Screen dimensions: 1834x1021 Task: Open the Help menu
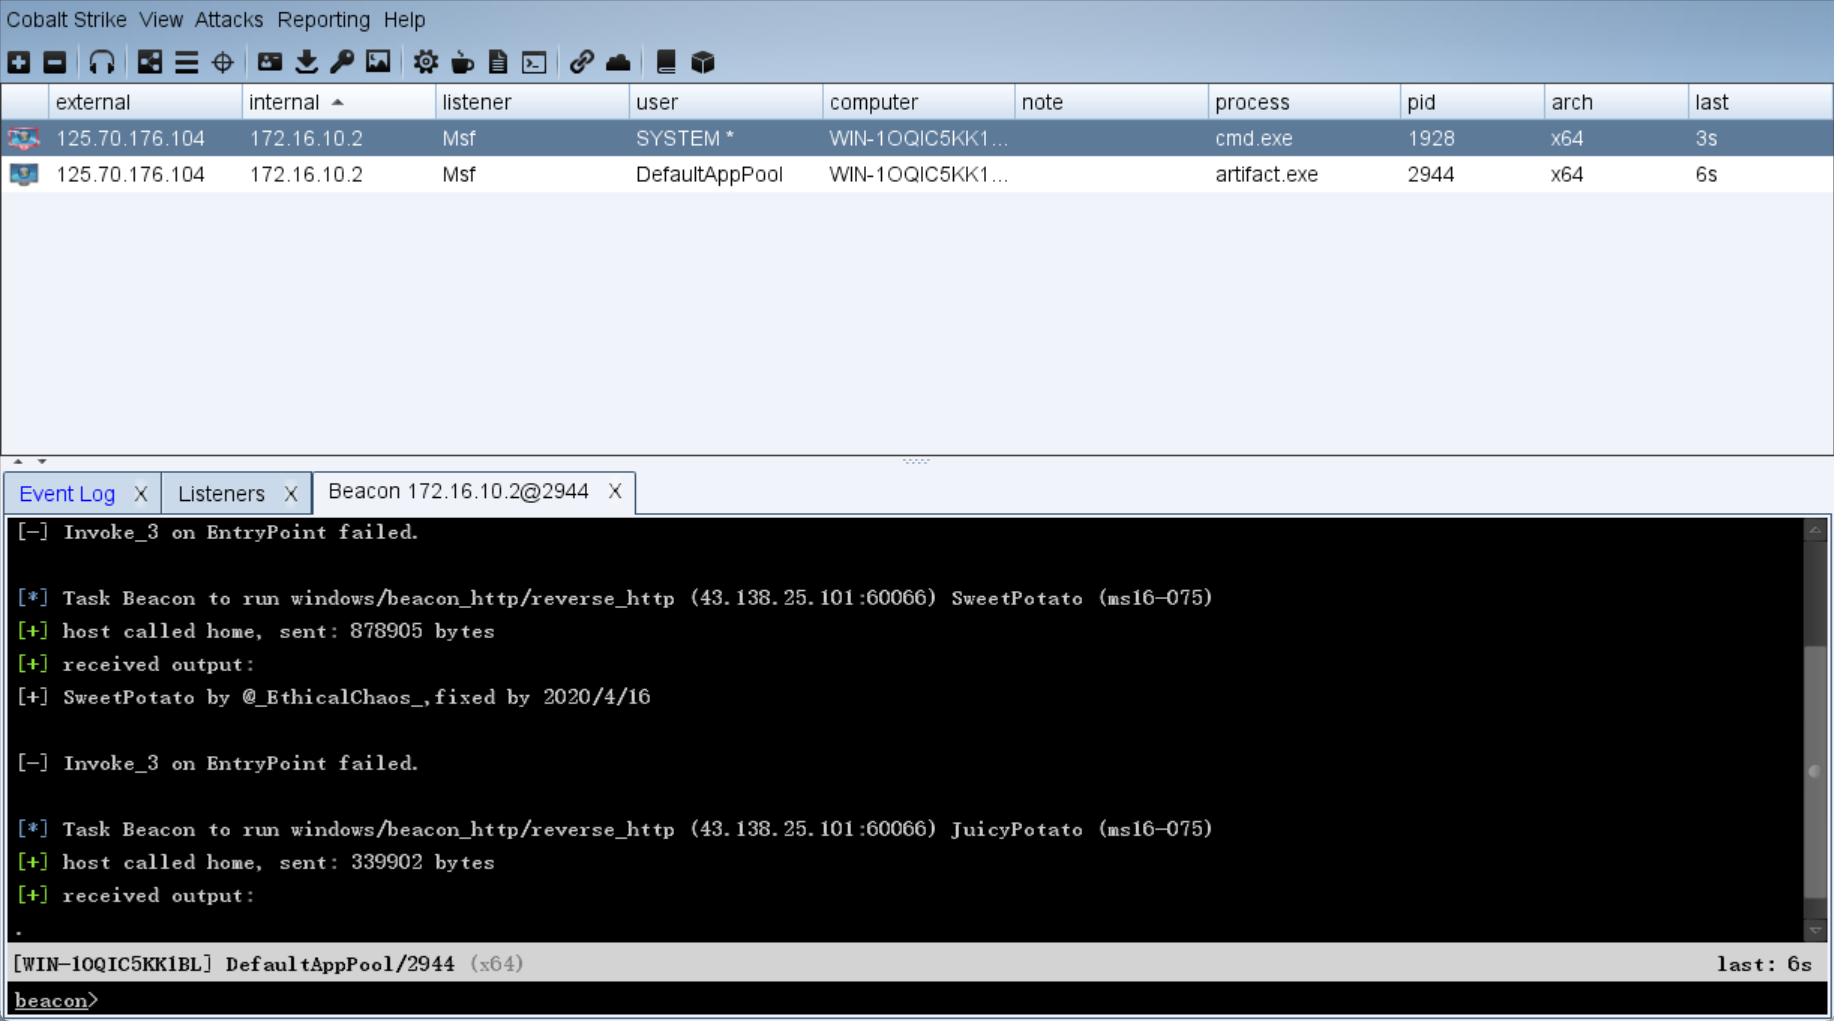(x=404, y=19)
